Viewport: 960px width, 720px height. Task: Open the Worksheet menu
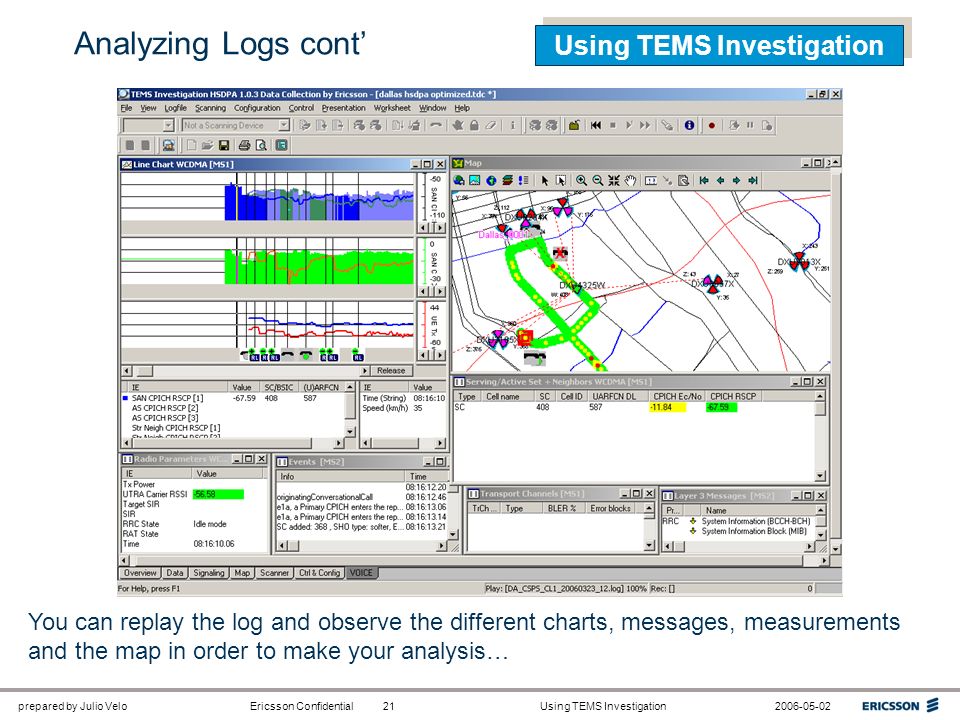(392, 108)
